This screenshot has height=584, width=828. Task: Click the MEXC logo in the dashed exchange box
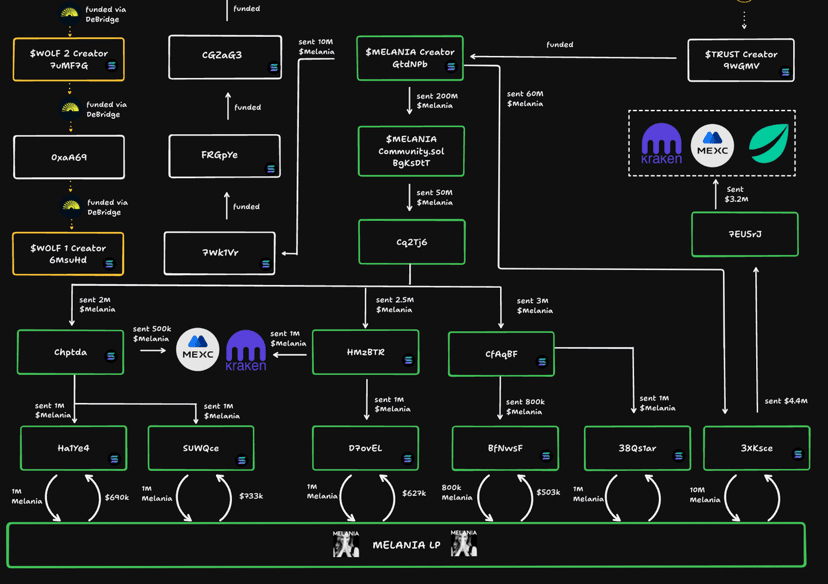point(712,146)
